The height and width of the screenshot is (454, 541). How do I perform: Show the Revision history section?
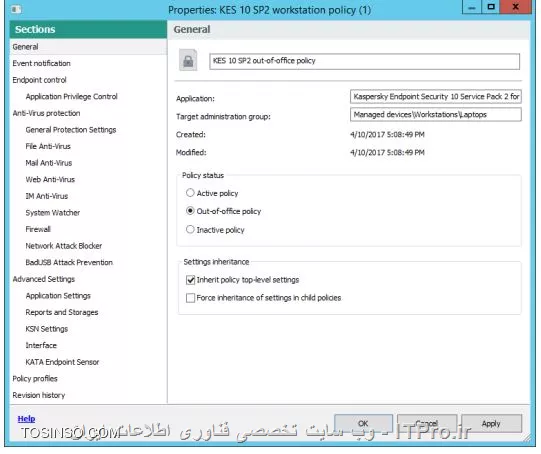(39, 395)
